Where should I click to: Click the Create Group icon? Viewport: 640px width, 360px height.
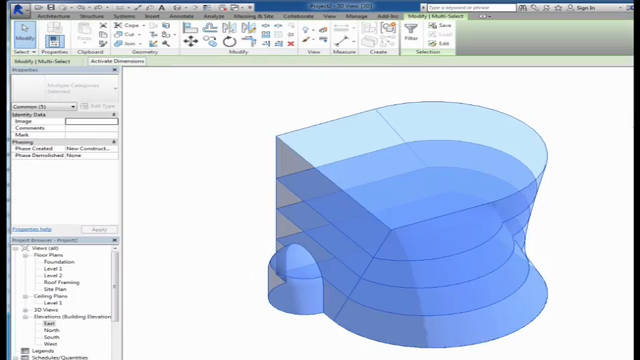coord(388,28)
